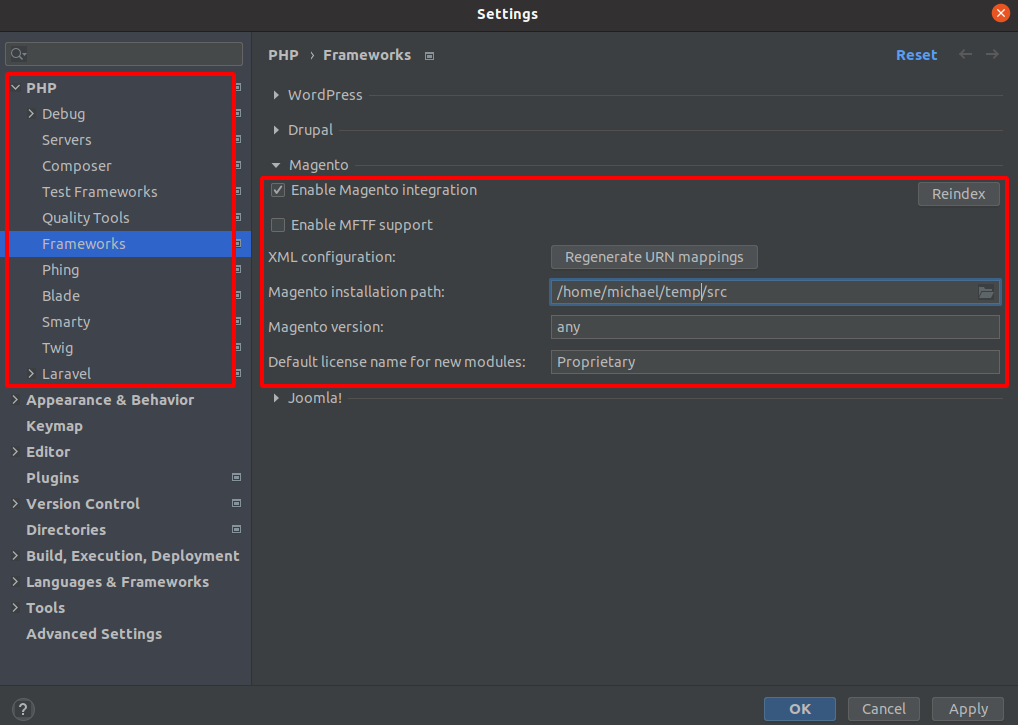1018x725 pixels.
Task: Collapse the Magento section
Action: (x=276, y=165)
